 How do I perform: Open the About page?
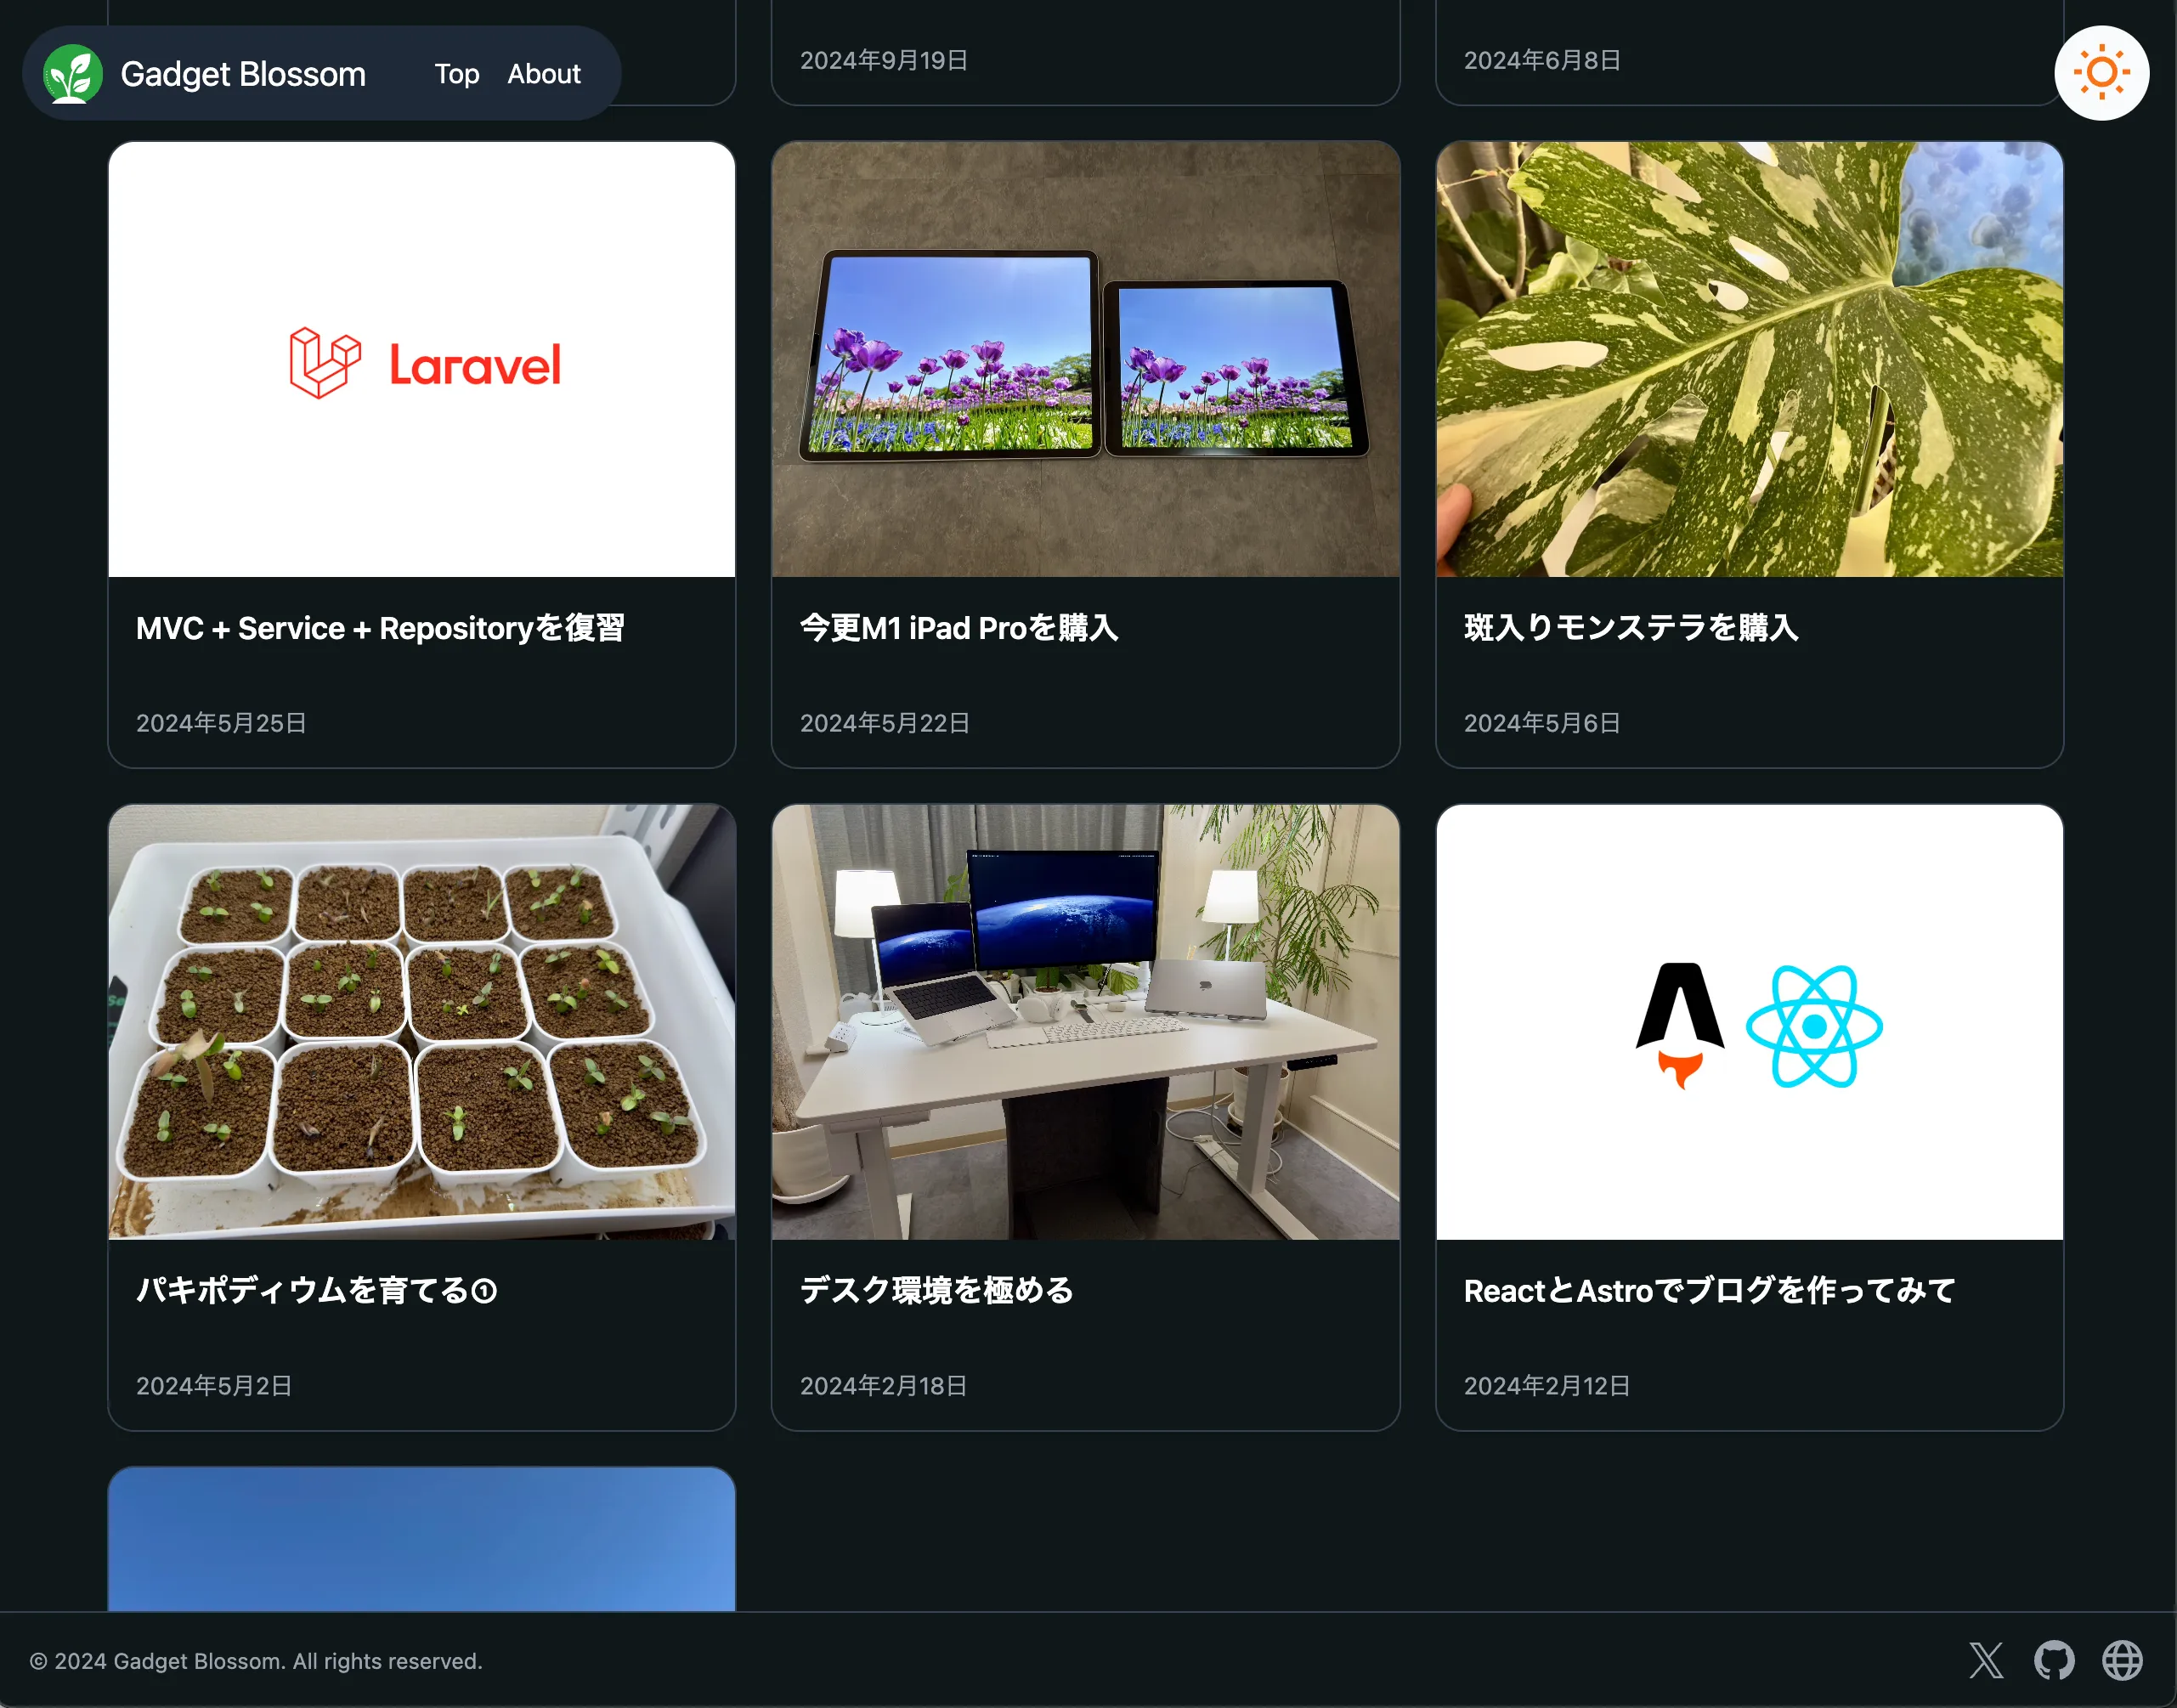(x=543, y=73)
